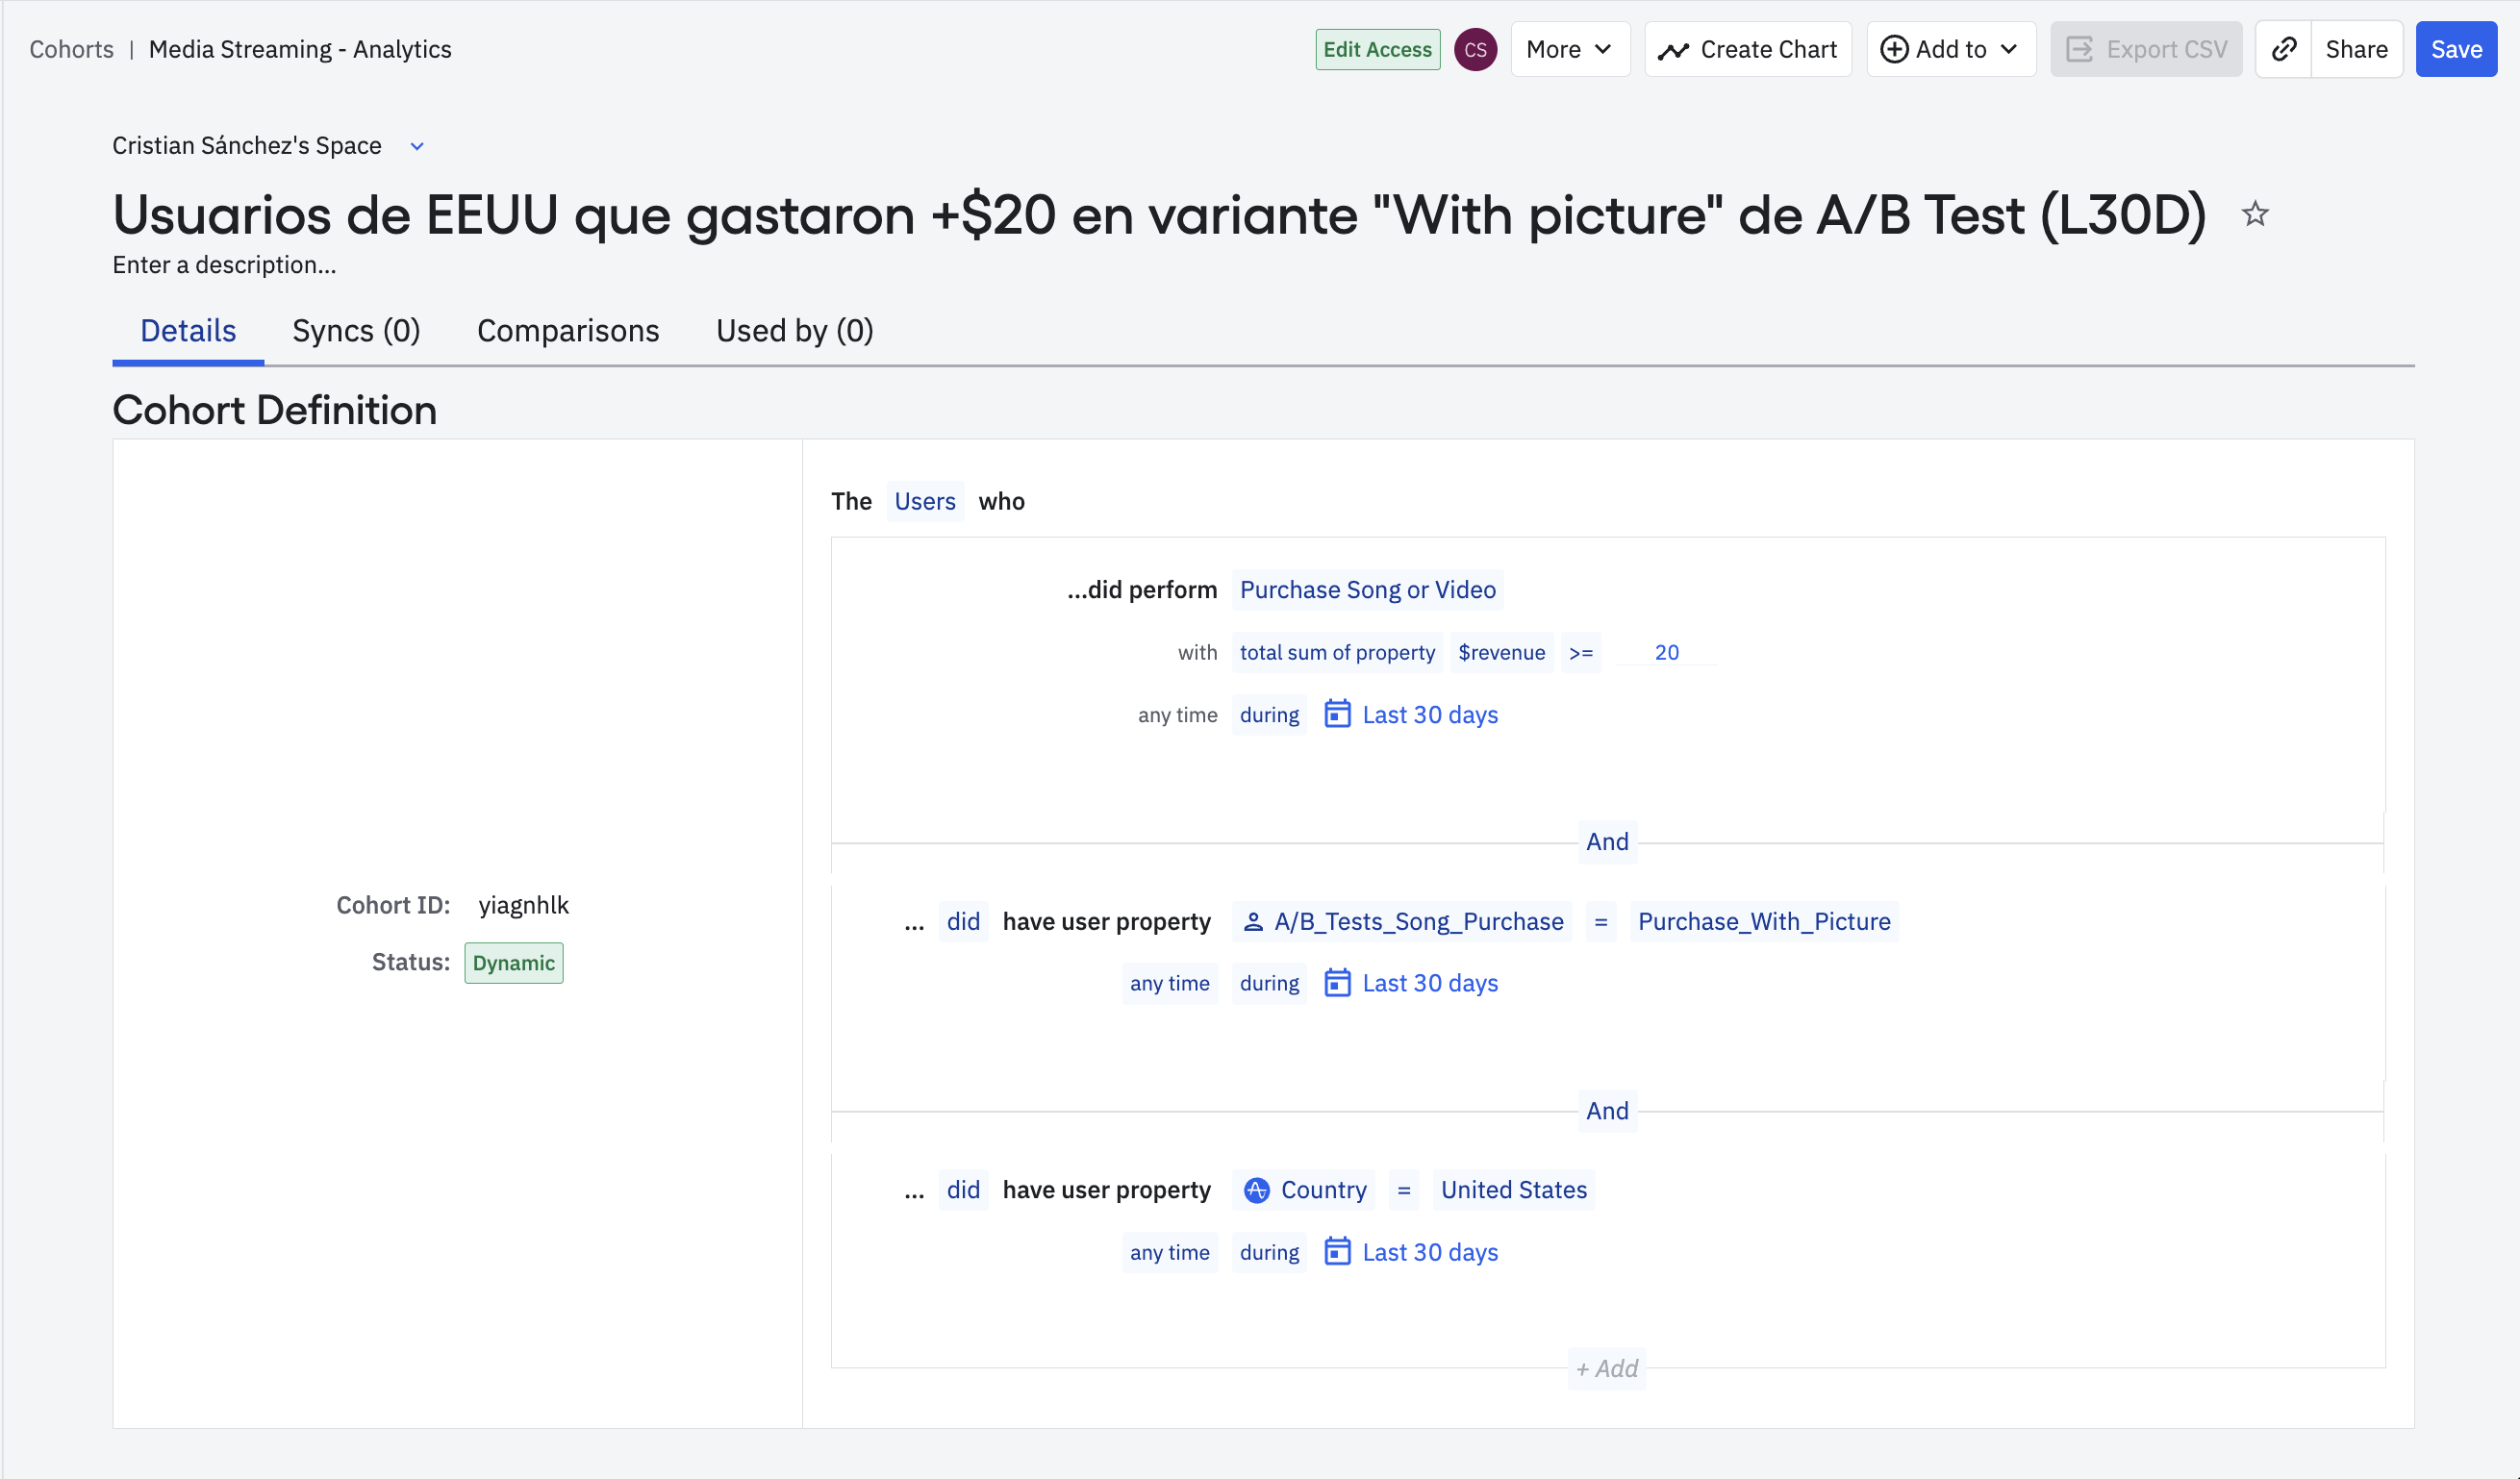Change the Users cohort subject selector
The width and height of the screenshot is (2520, 1479).
pos(925,501)
